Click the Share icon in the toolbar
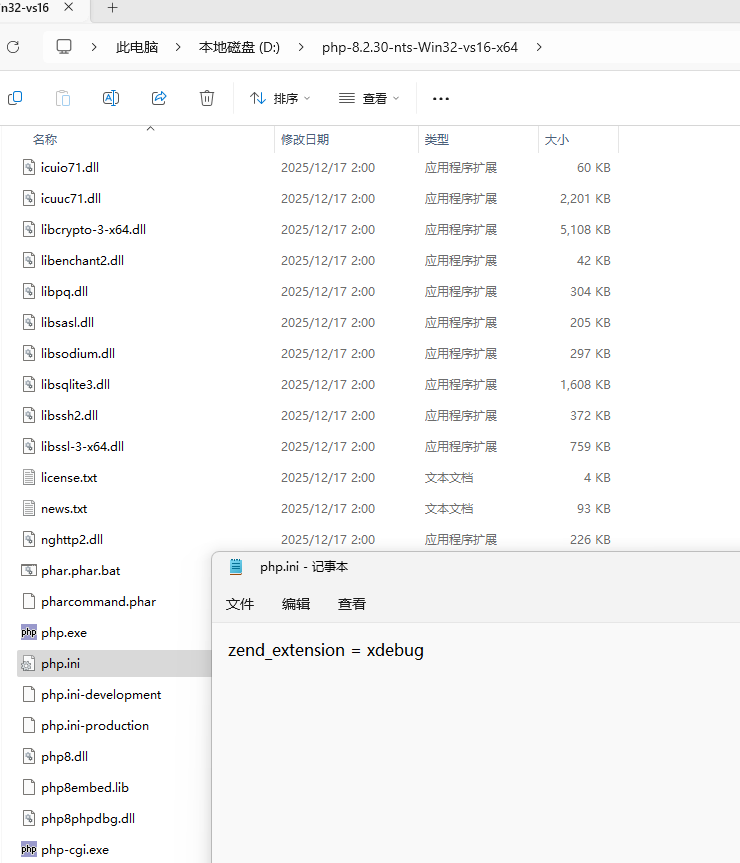This screenshot has width=740, height=863. coord(159,98)
